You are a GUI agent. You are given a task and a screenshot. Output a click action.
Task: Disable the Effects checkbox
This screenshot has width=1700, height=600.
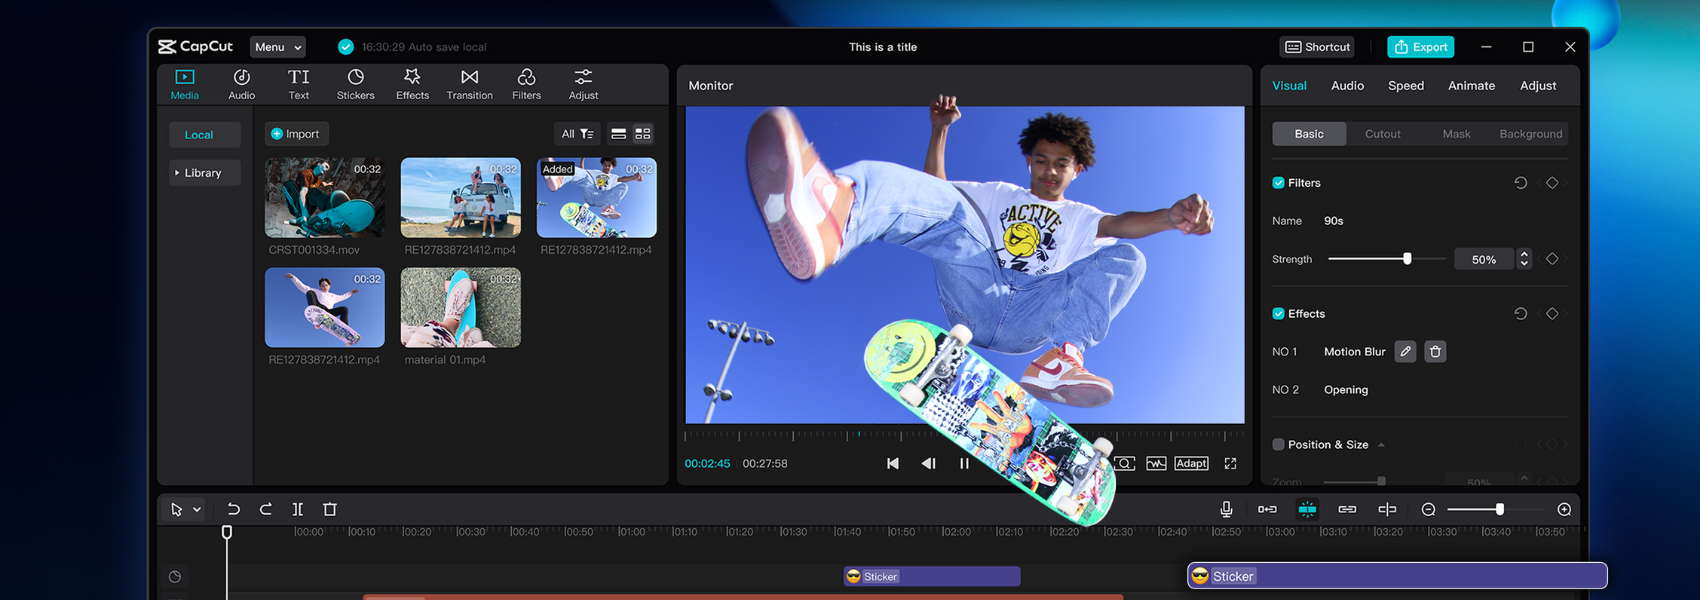[1278, 313]
